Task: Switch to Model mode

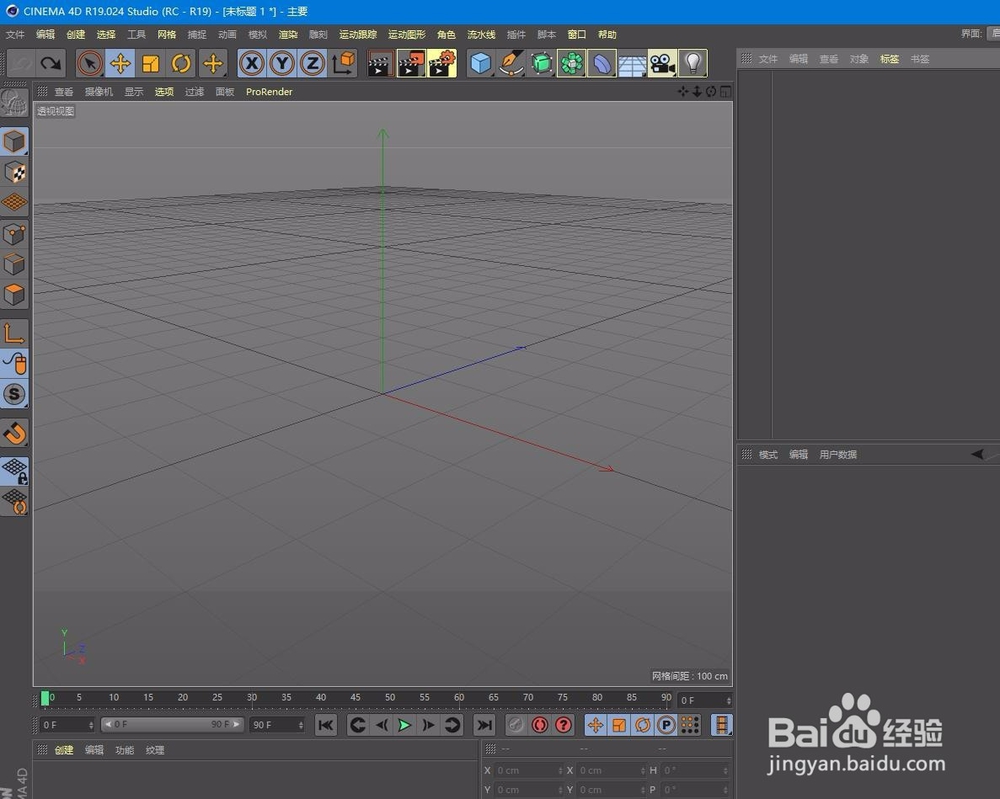Action: click(x=14, y=141)
